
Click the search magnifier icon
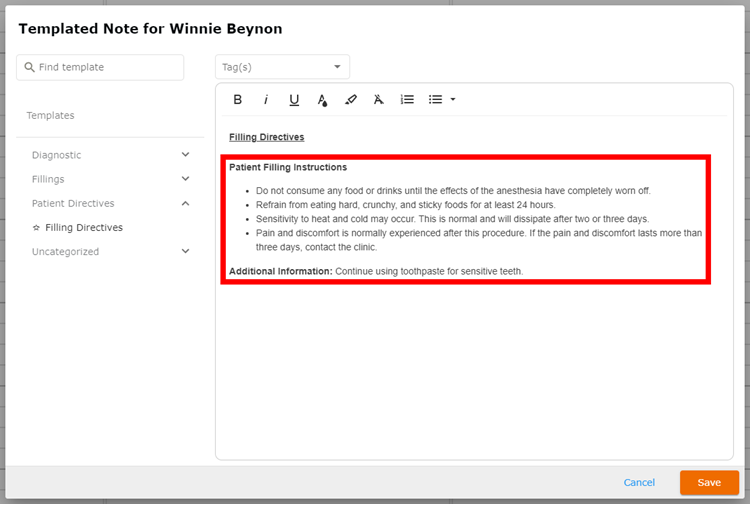pyautogui.click(x=29, y=67)
